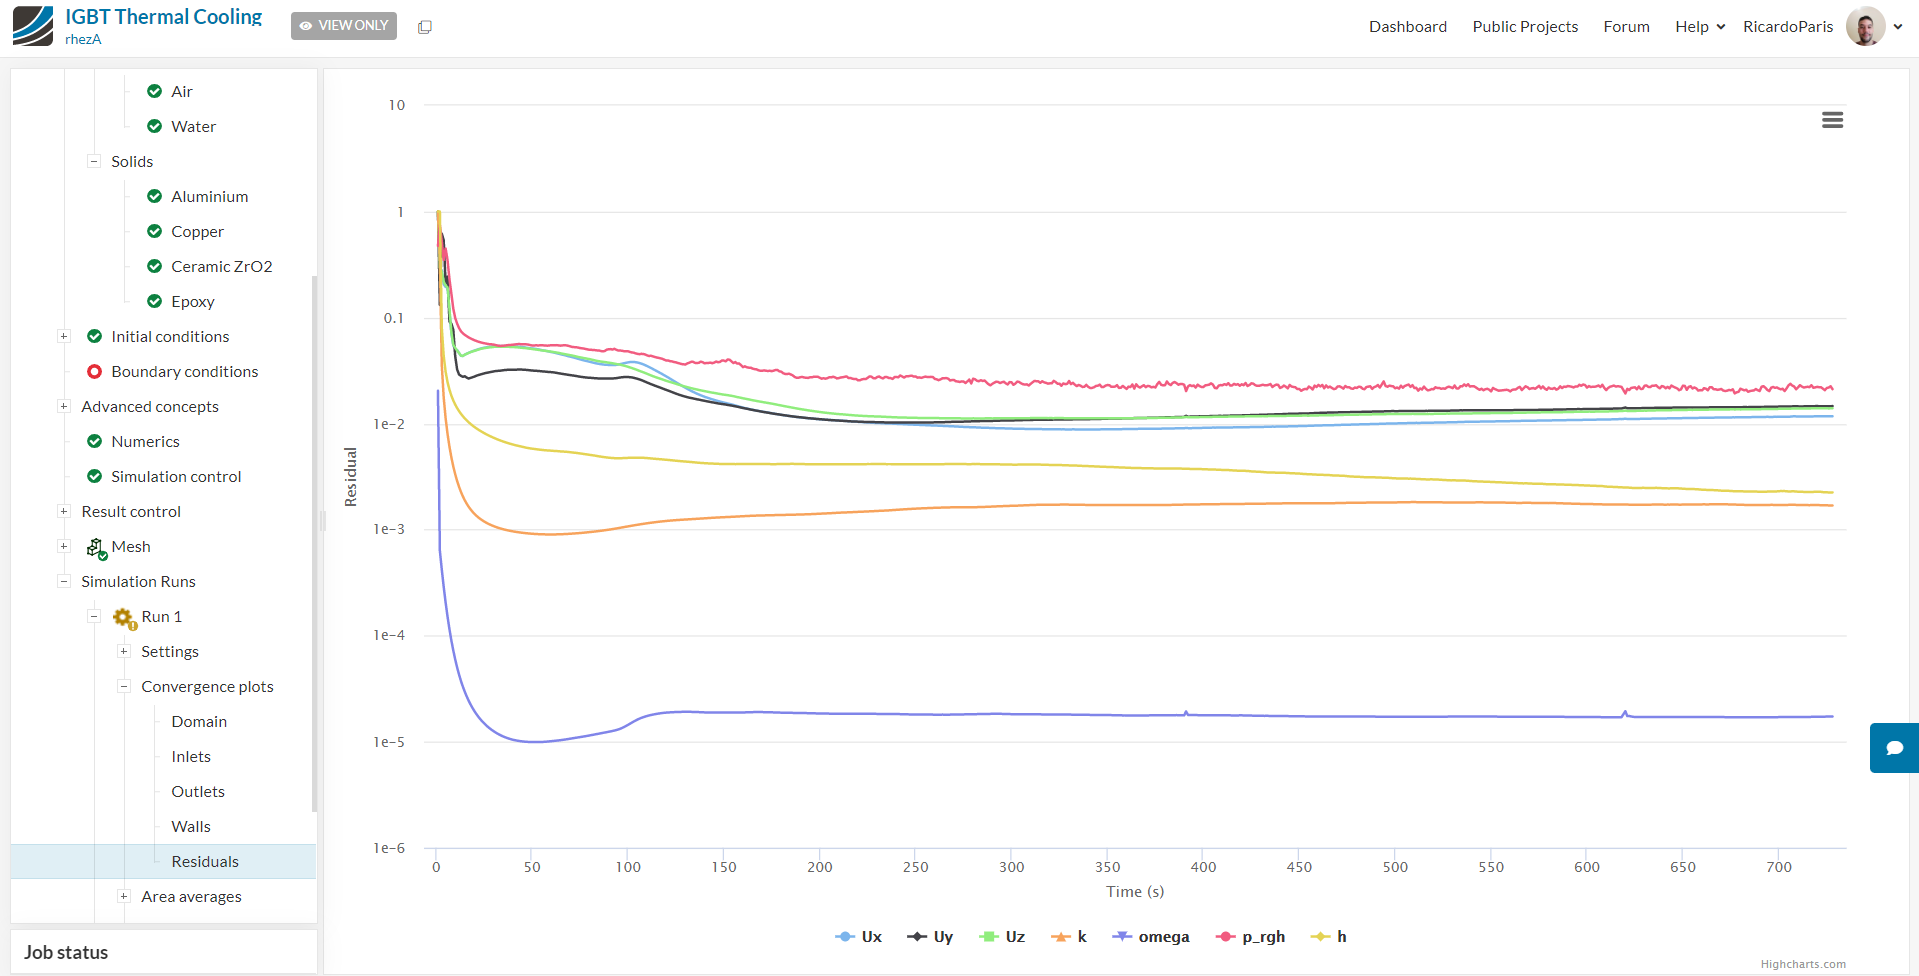
Task: Hide the p_rgh series via legend
Action: (x=1250, y=937)
